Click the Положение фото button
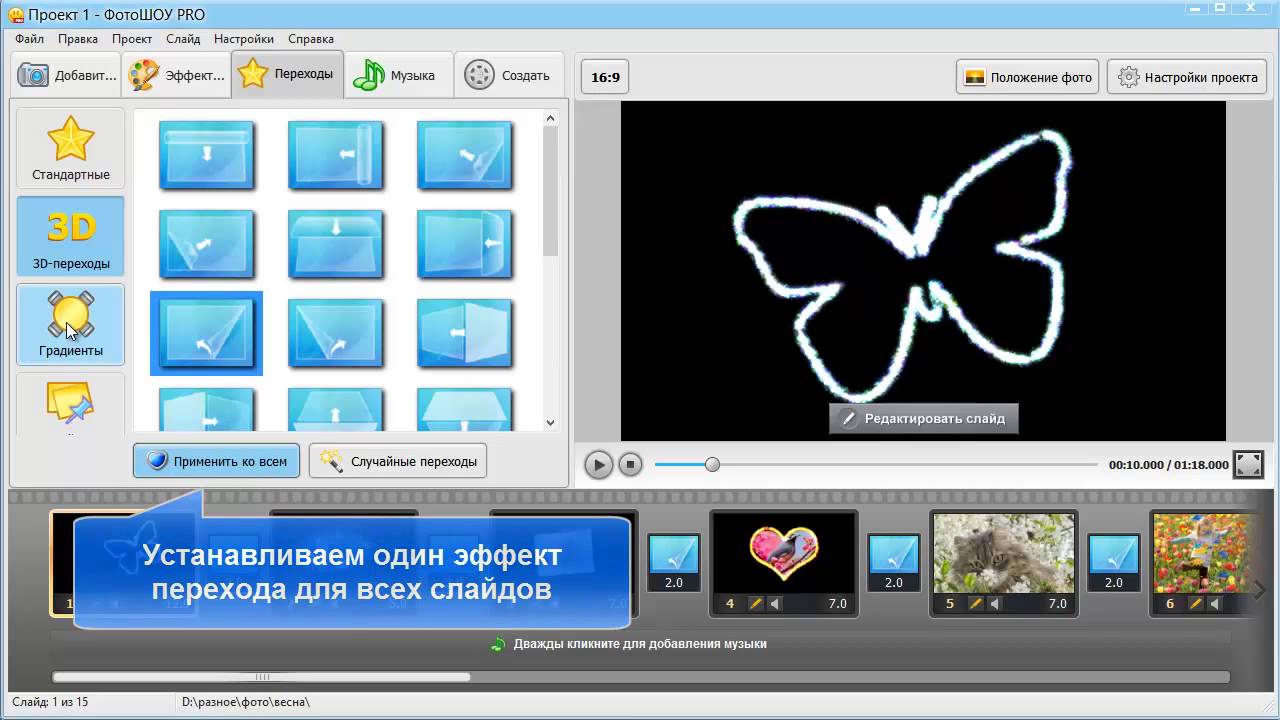The image size is (1280, 720). [x=1027, y=77]
